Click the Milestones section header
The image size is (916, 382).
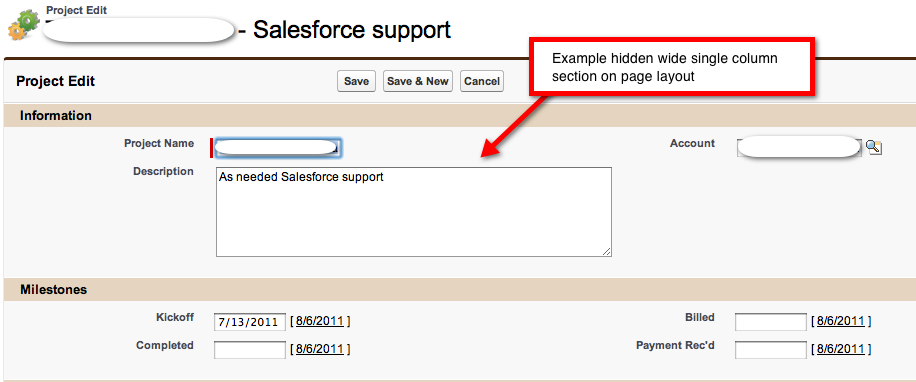tap(460, 290)
